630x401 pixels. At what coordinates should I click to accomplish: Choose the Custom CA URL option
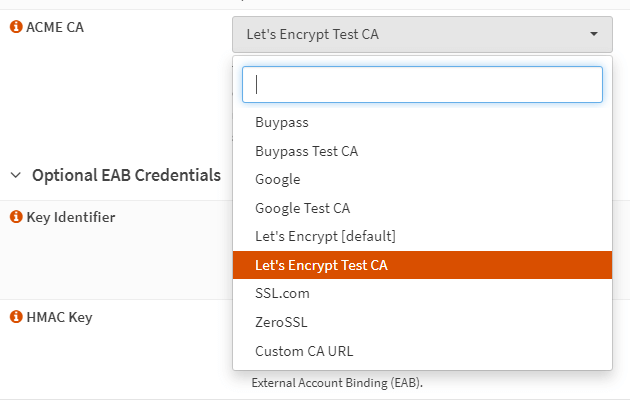304,351
